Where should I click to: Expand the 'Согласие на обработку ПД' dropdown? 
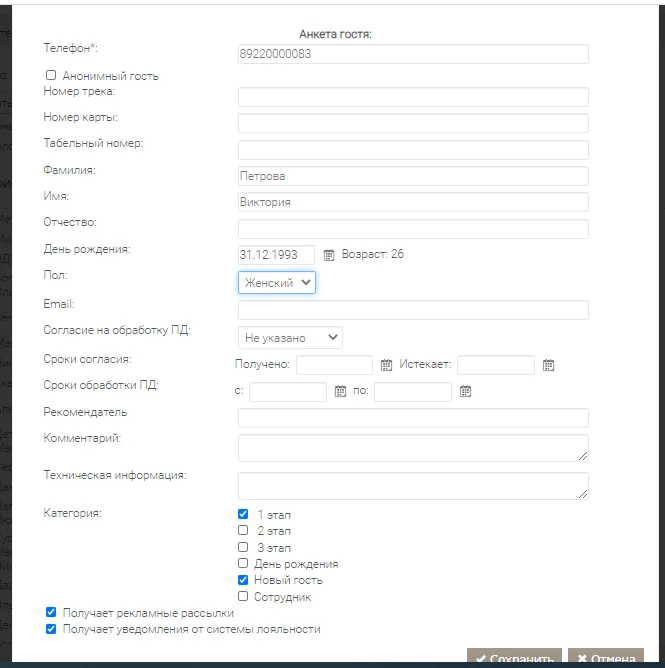[x=290, y=338]
